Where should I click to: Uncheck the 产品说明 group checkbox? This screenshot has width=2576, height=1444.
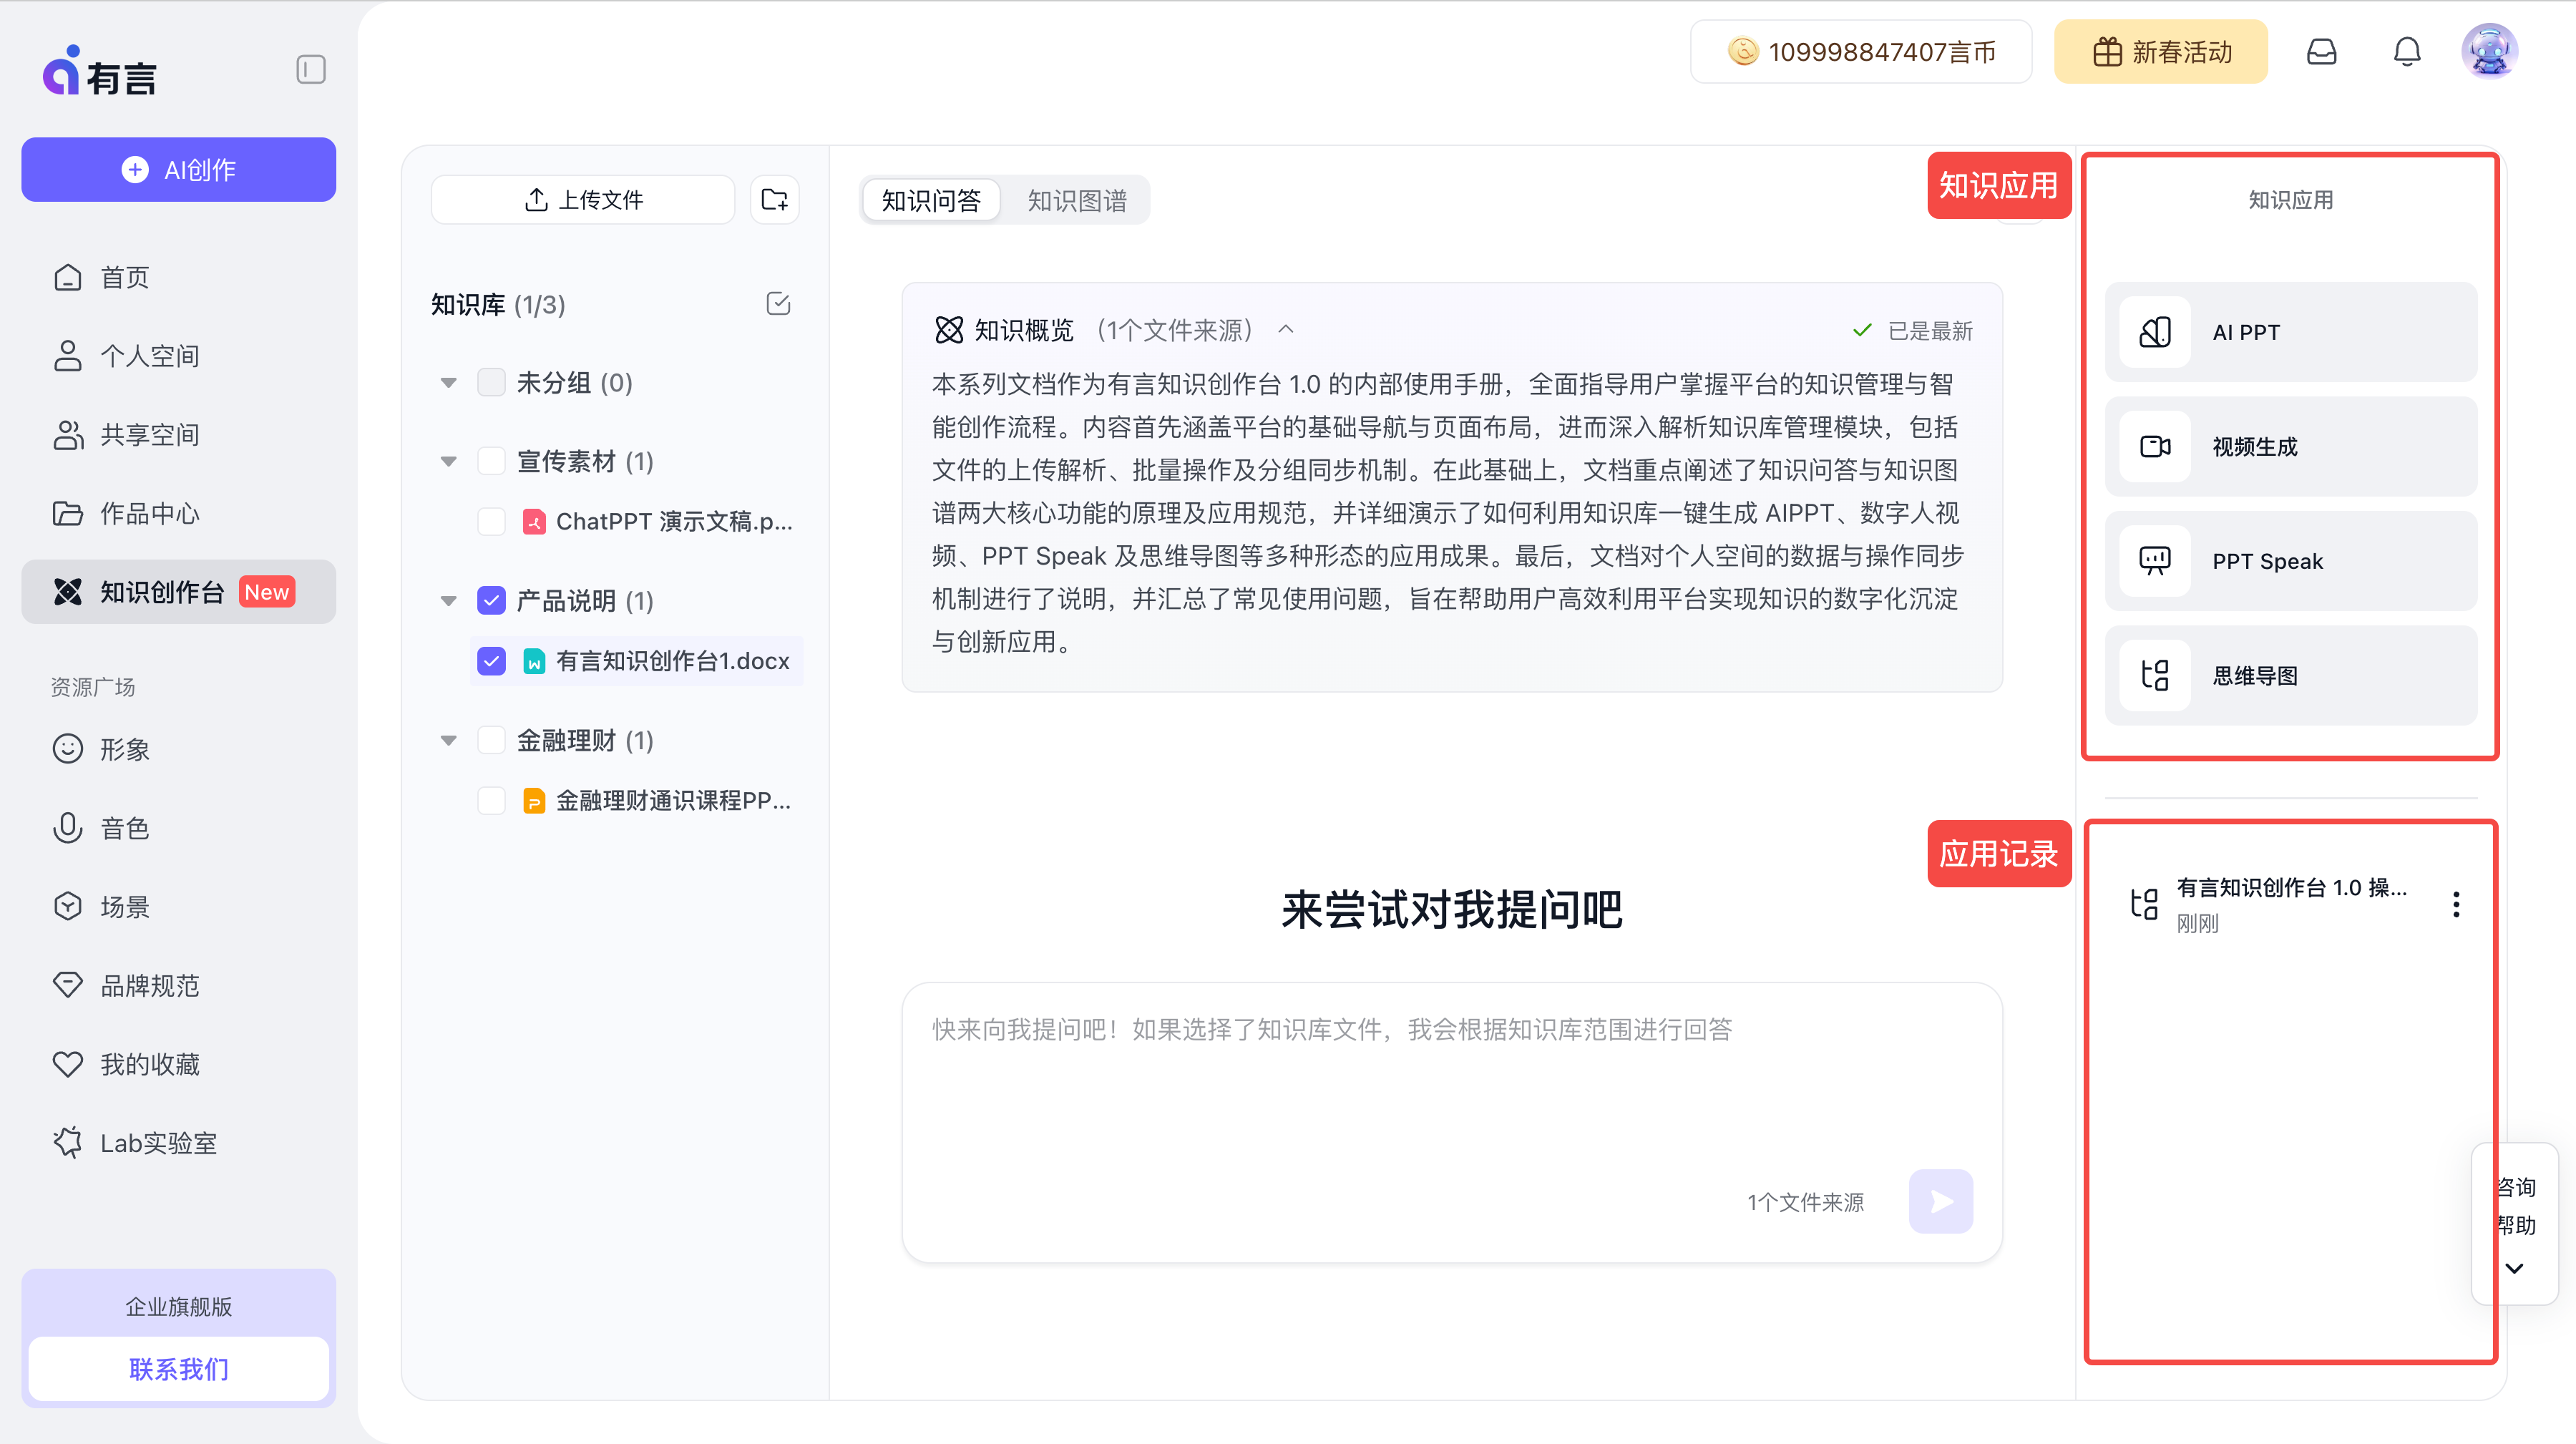coord(491,600)
